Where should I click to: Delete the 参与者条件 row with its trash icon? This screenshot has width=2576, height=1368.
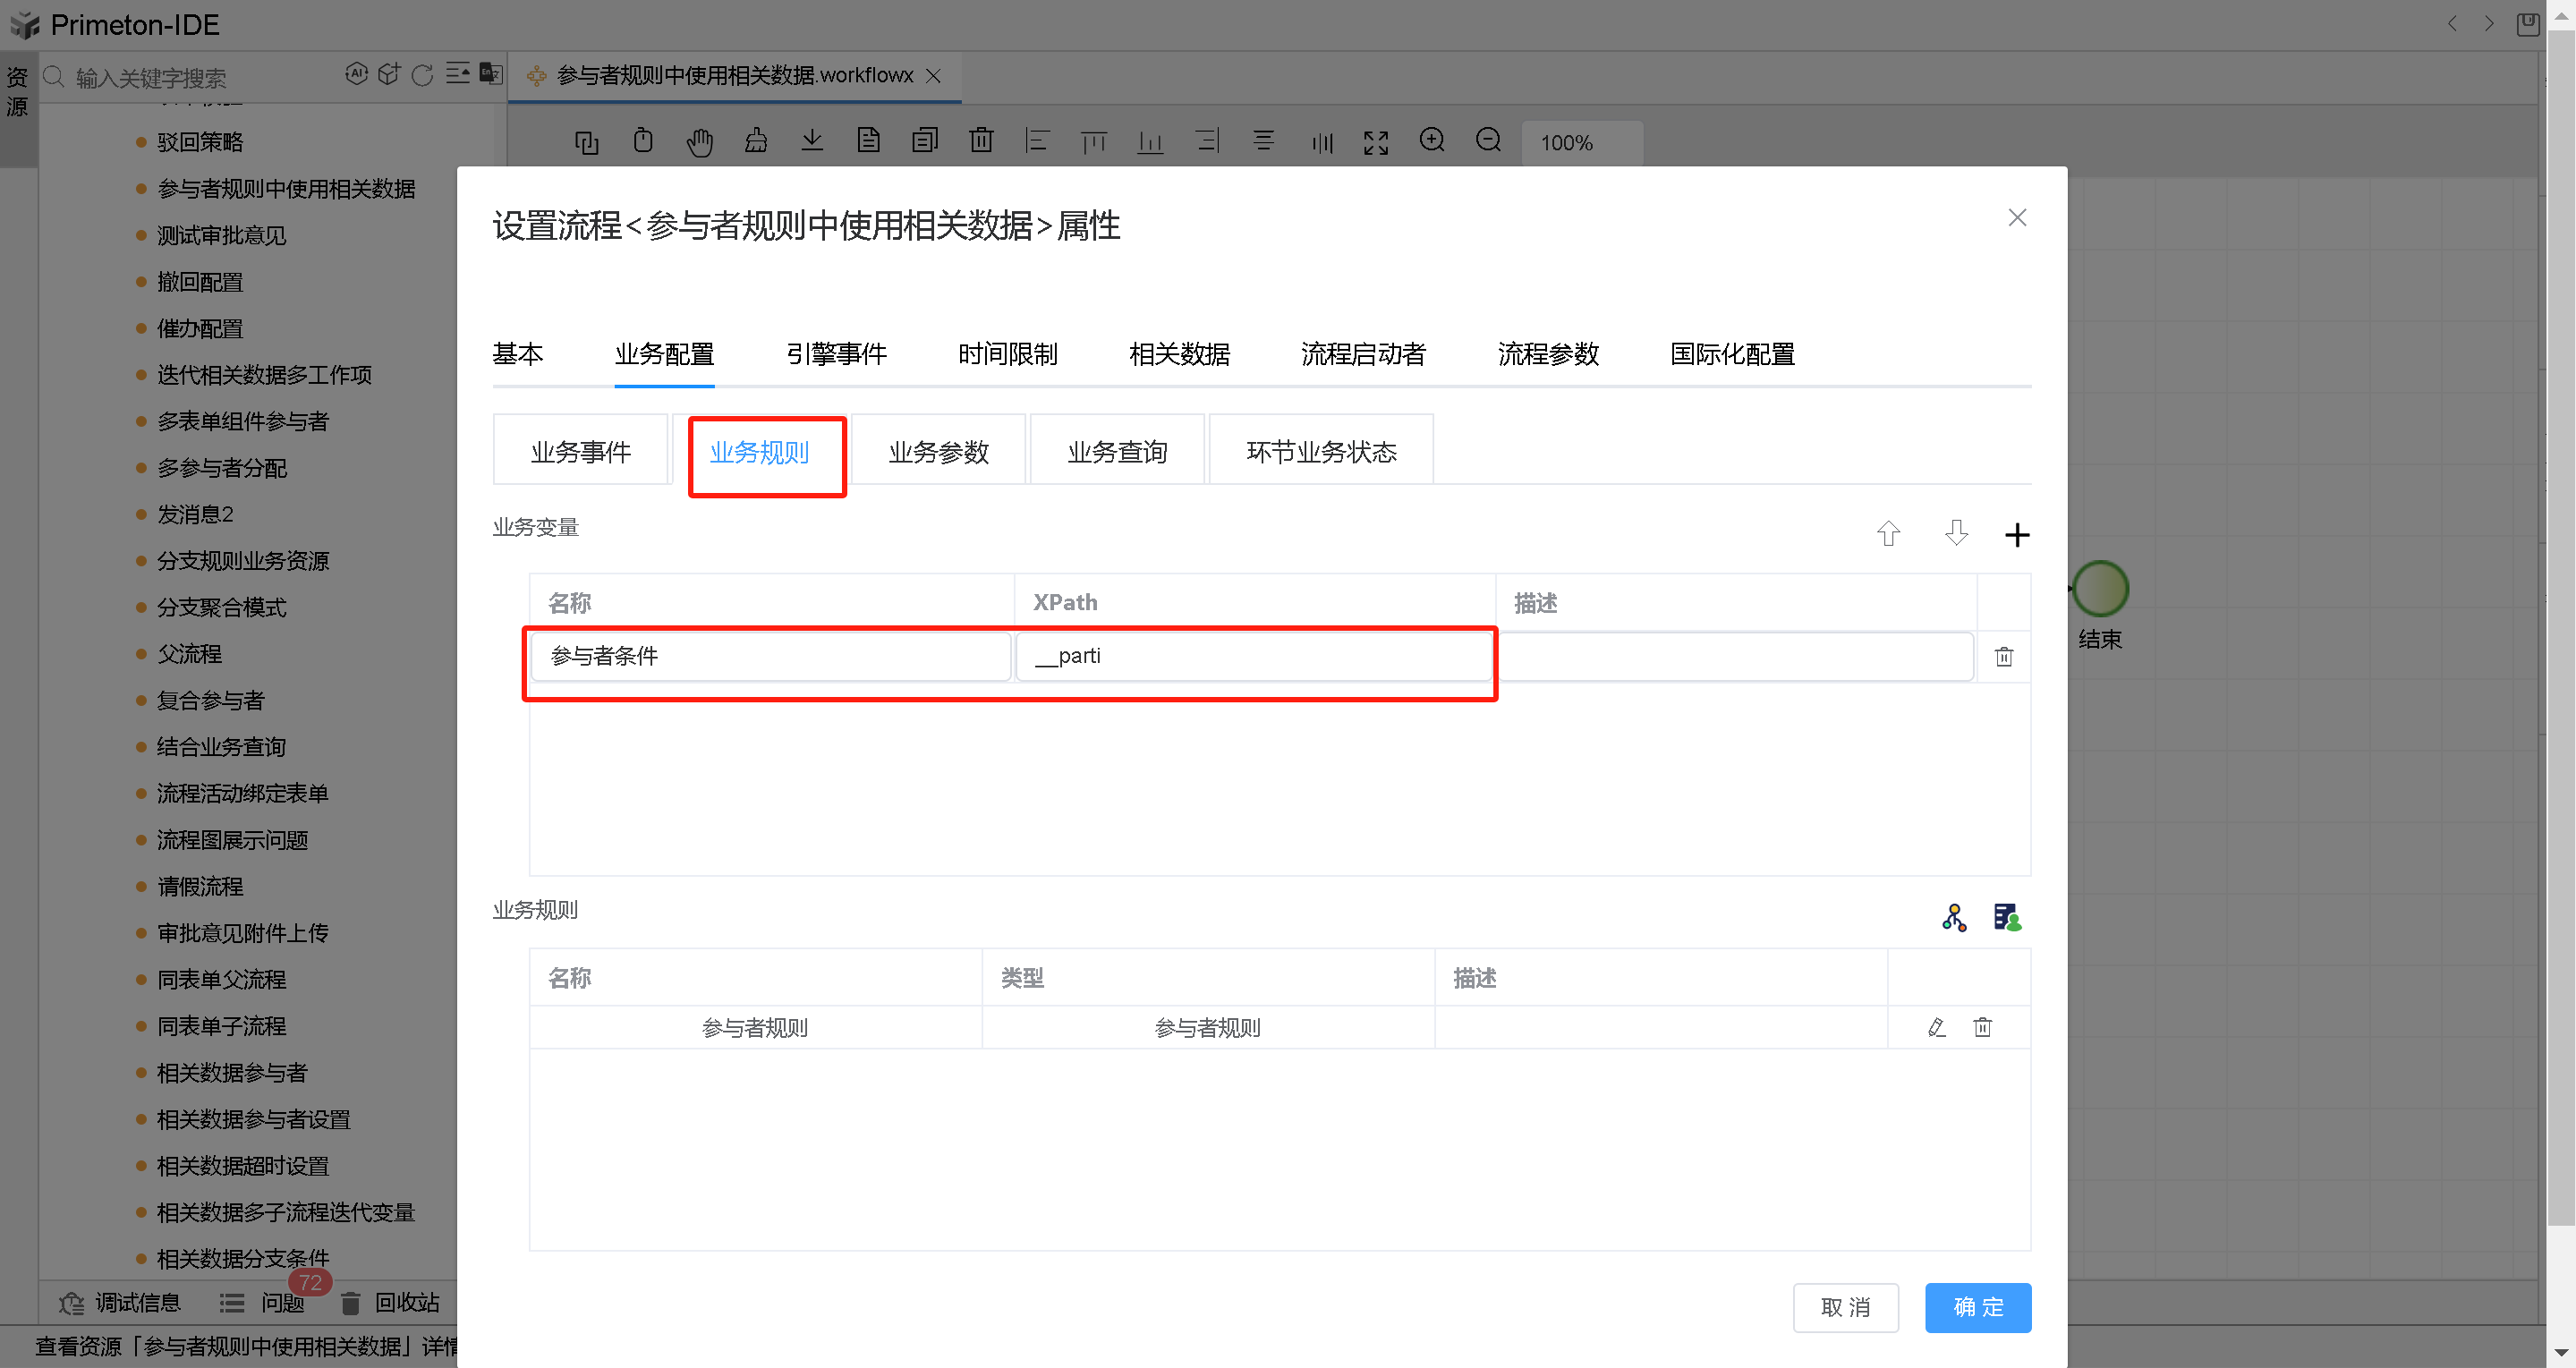[2004, 656]
